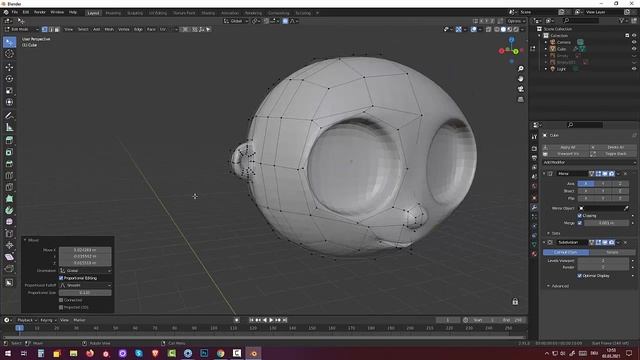The width and height of the screenshot is (640, 360).
Task: Select the Smooth tool
Action: (x=9, y=222)
